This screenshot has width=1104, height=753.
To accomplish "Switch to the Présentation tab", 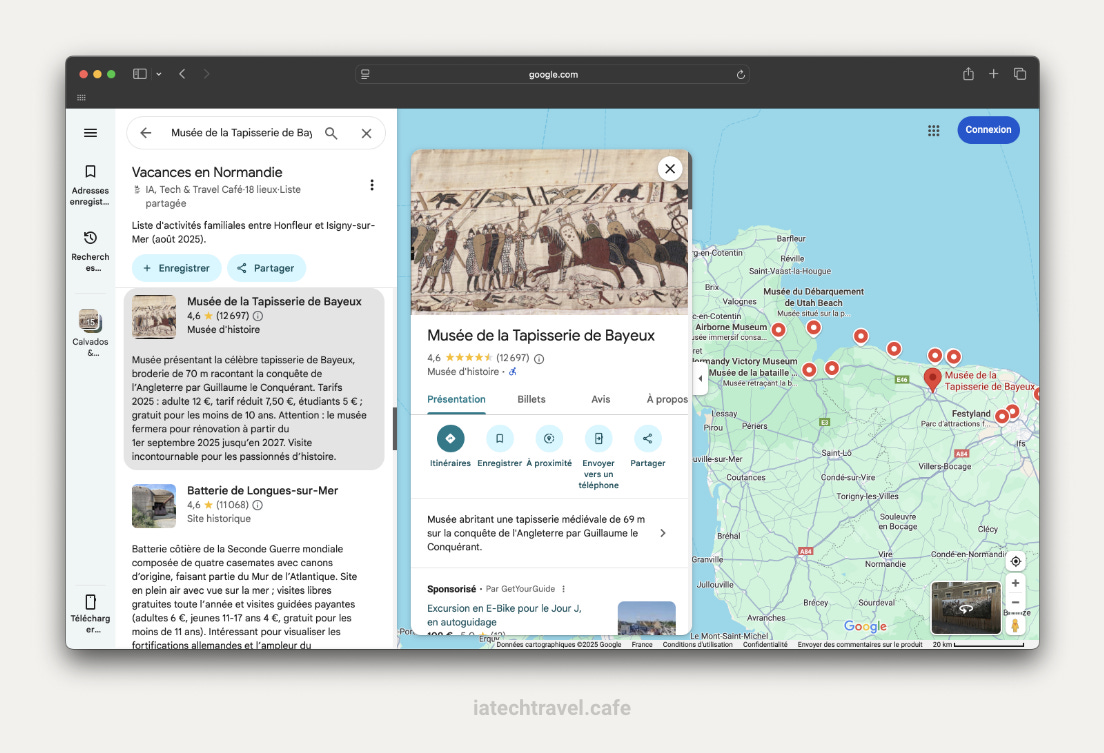I will click(x=456, y=399).
